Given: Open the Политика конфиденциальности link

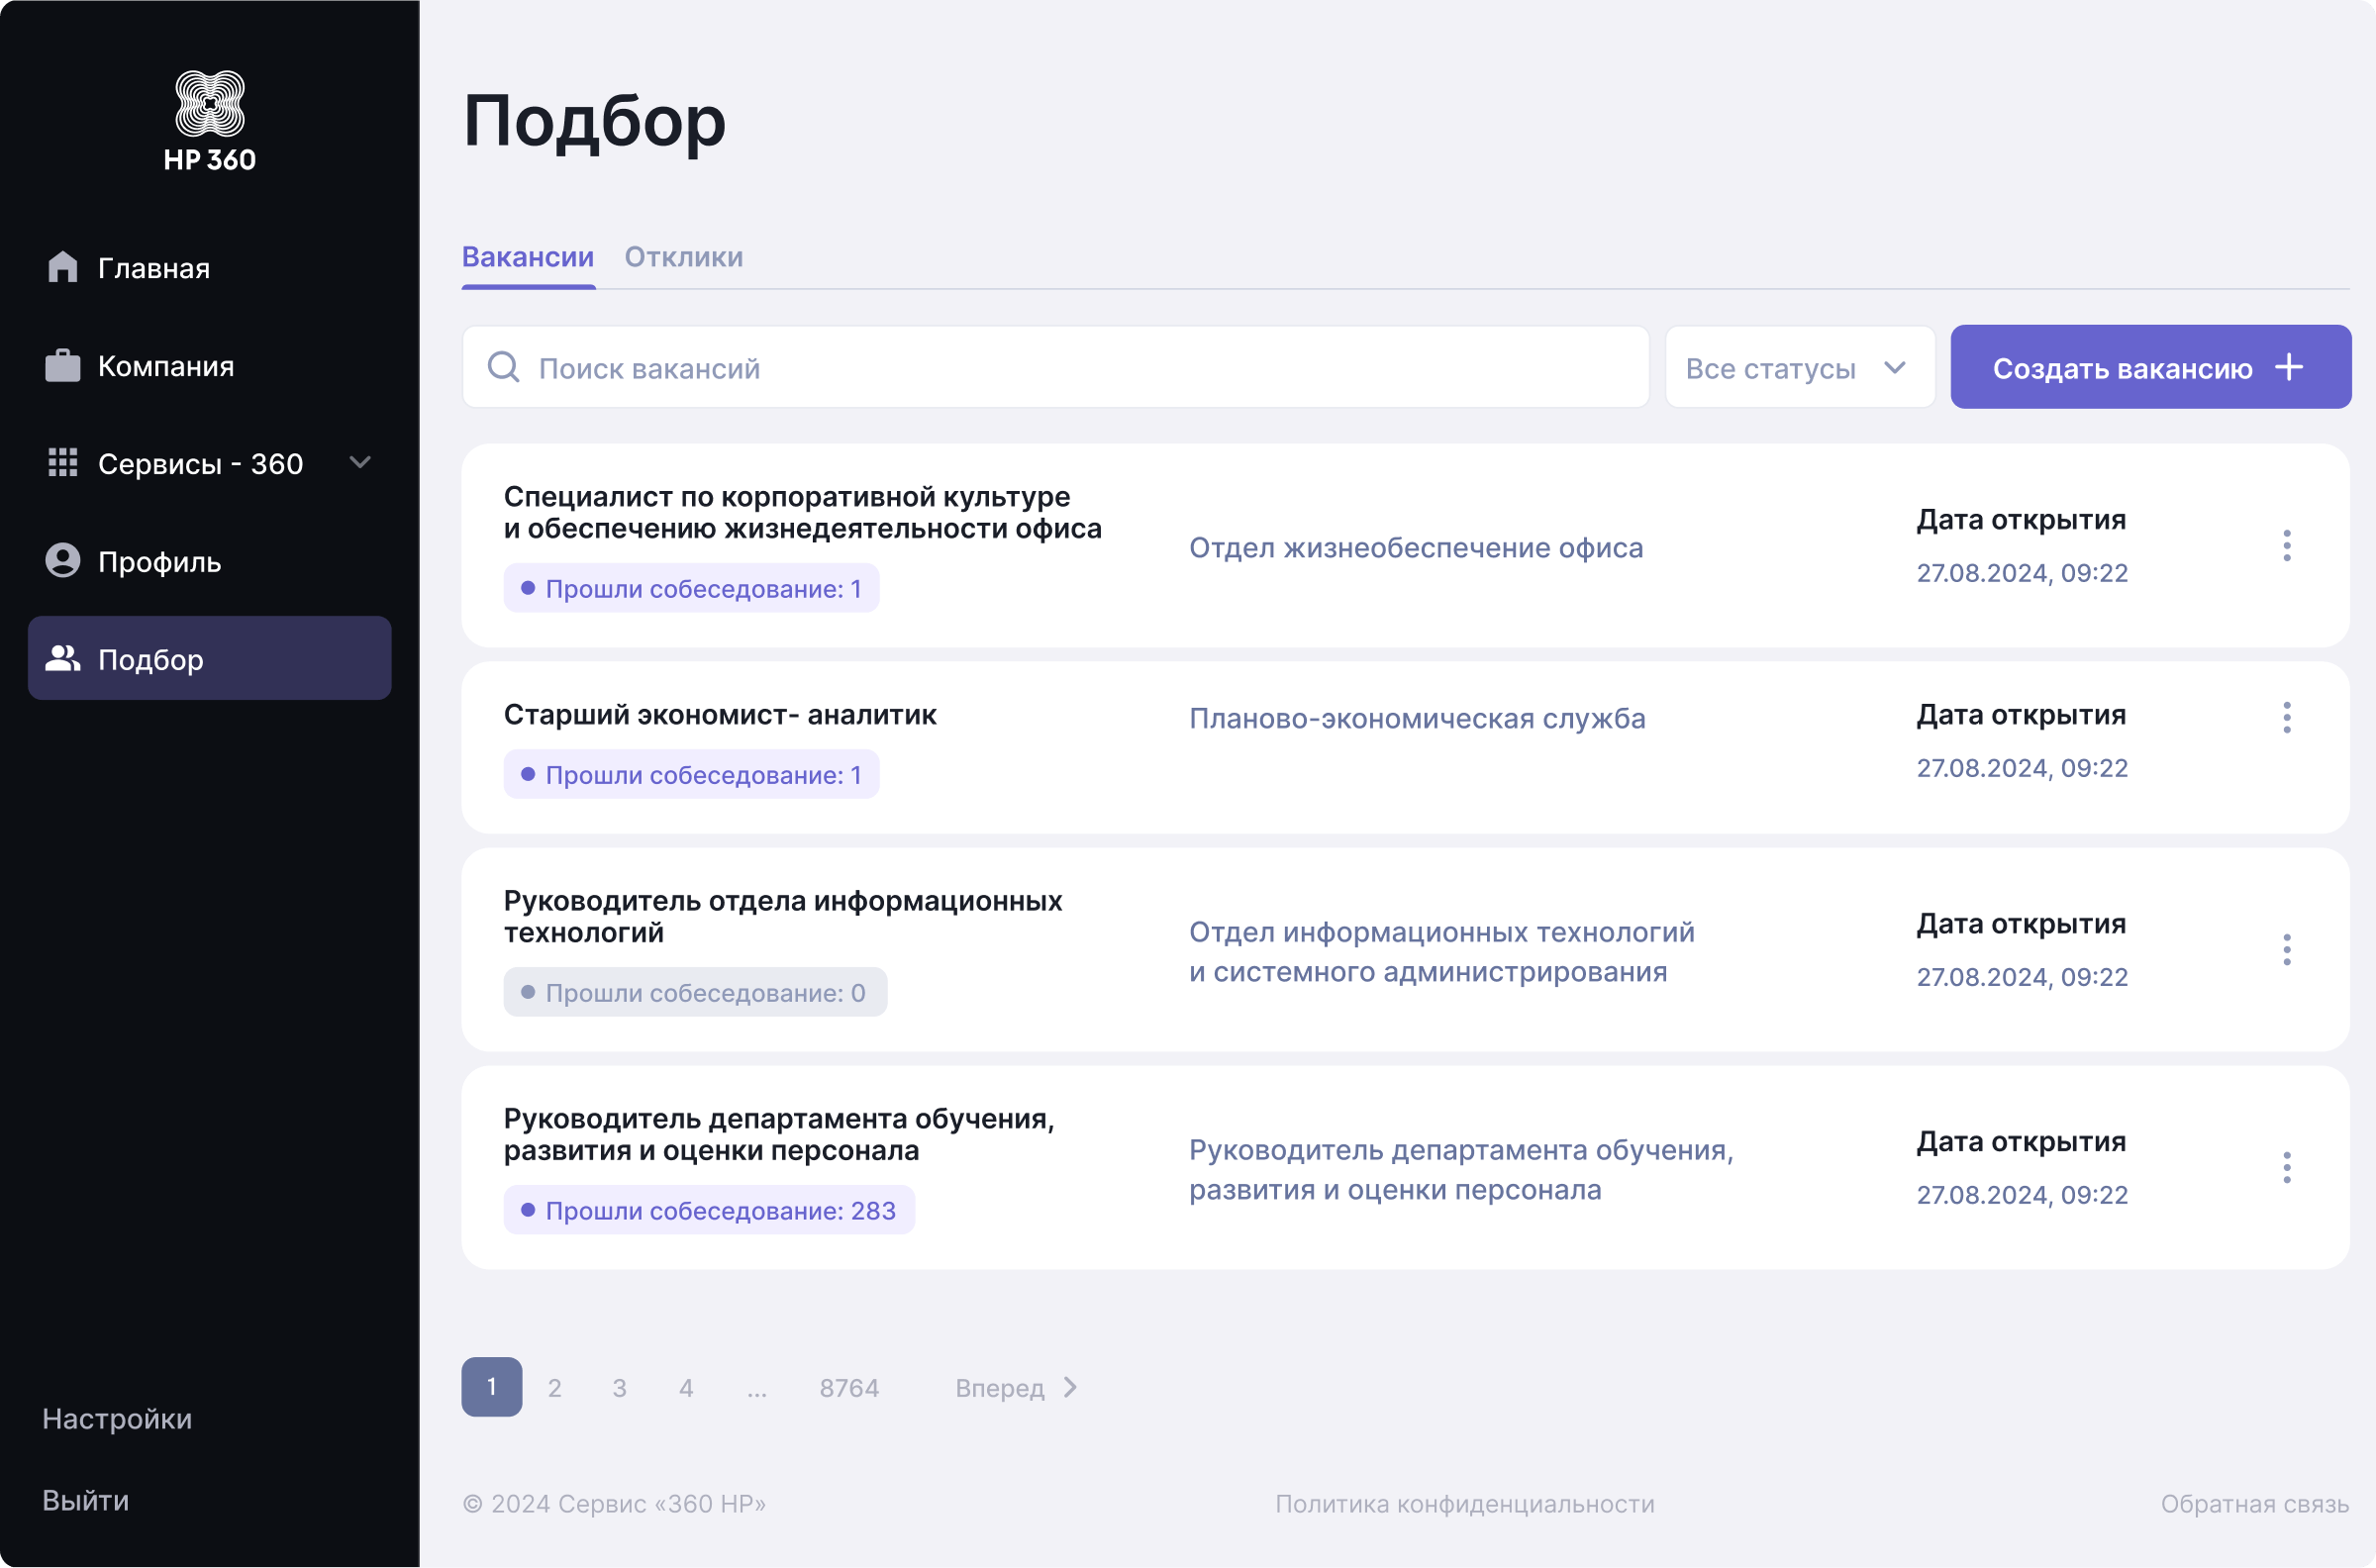Looking at the screenshot, I should tap(1464, 1504).
